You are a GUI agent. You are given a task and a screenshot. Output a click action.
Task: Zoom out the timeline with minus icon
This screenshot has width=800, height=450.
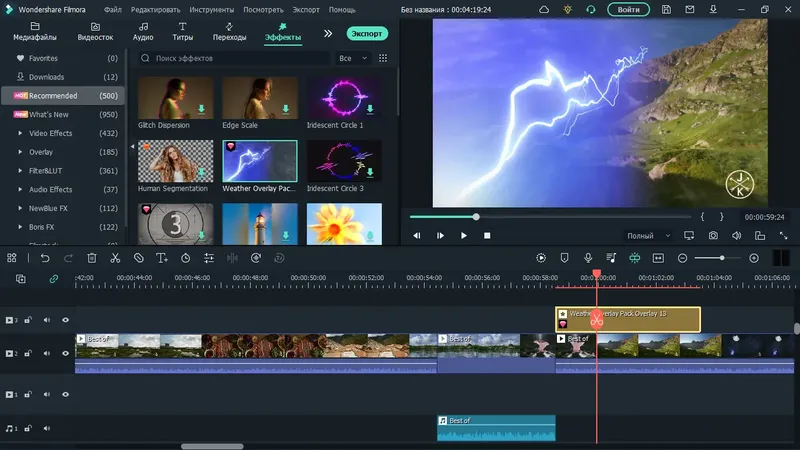683,258
